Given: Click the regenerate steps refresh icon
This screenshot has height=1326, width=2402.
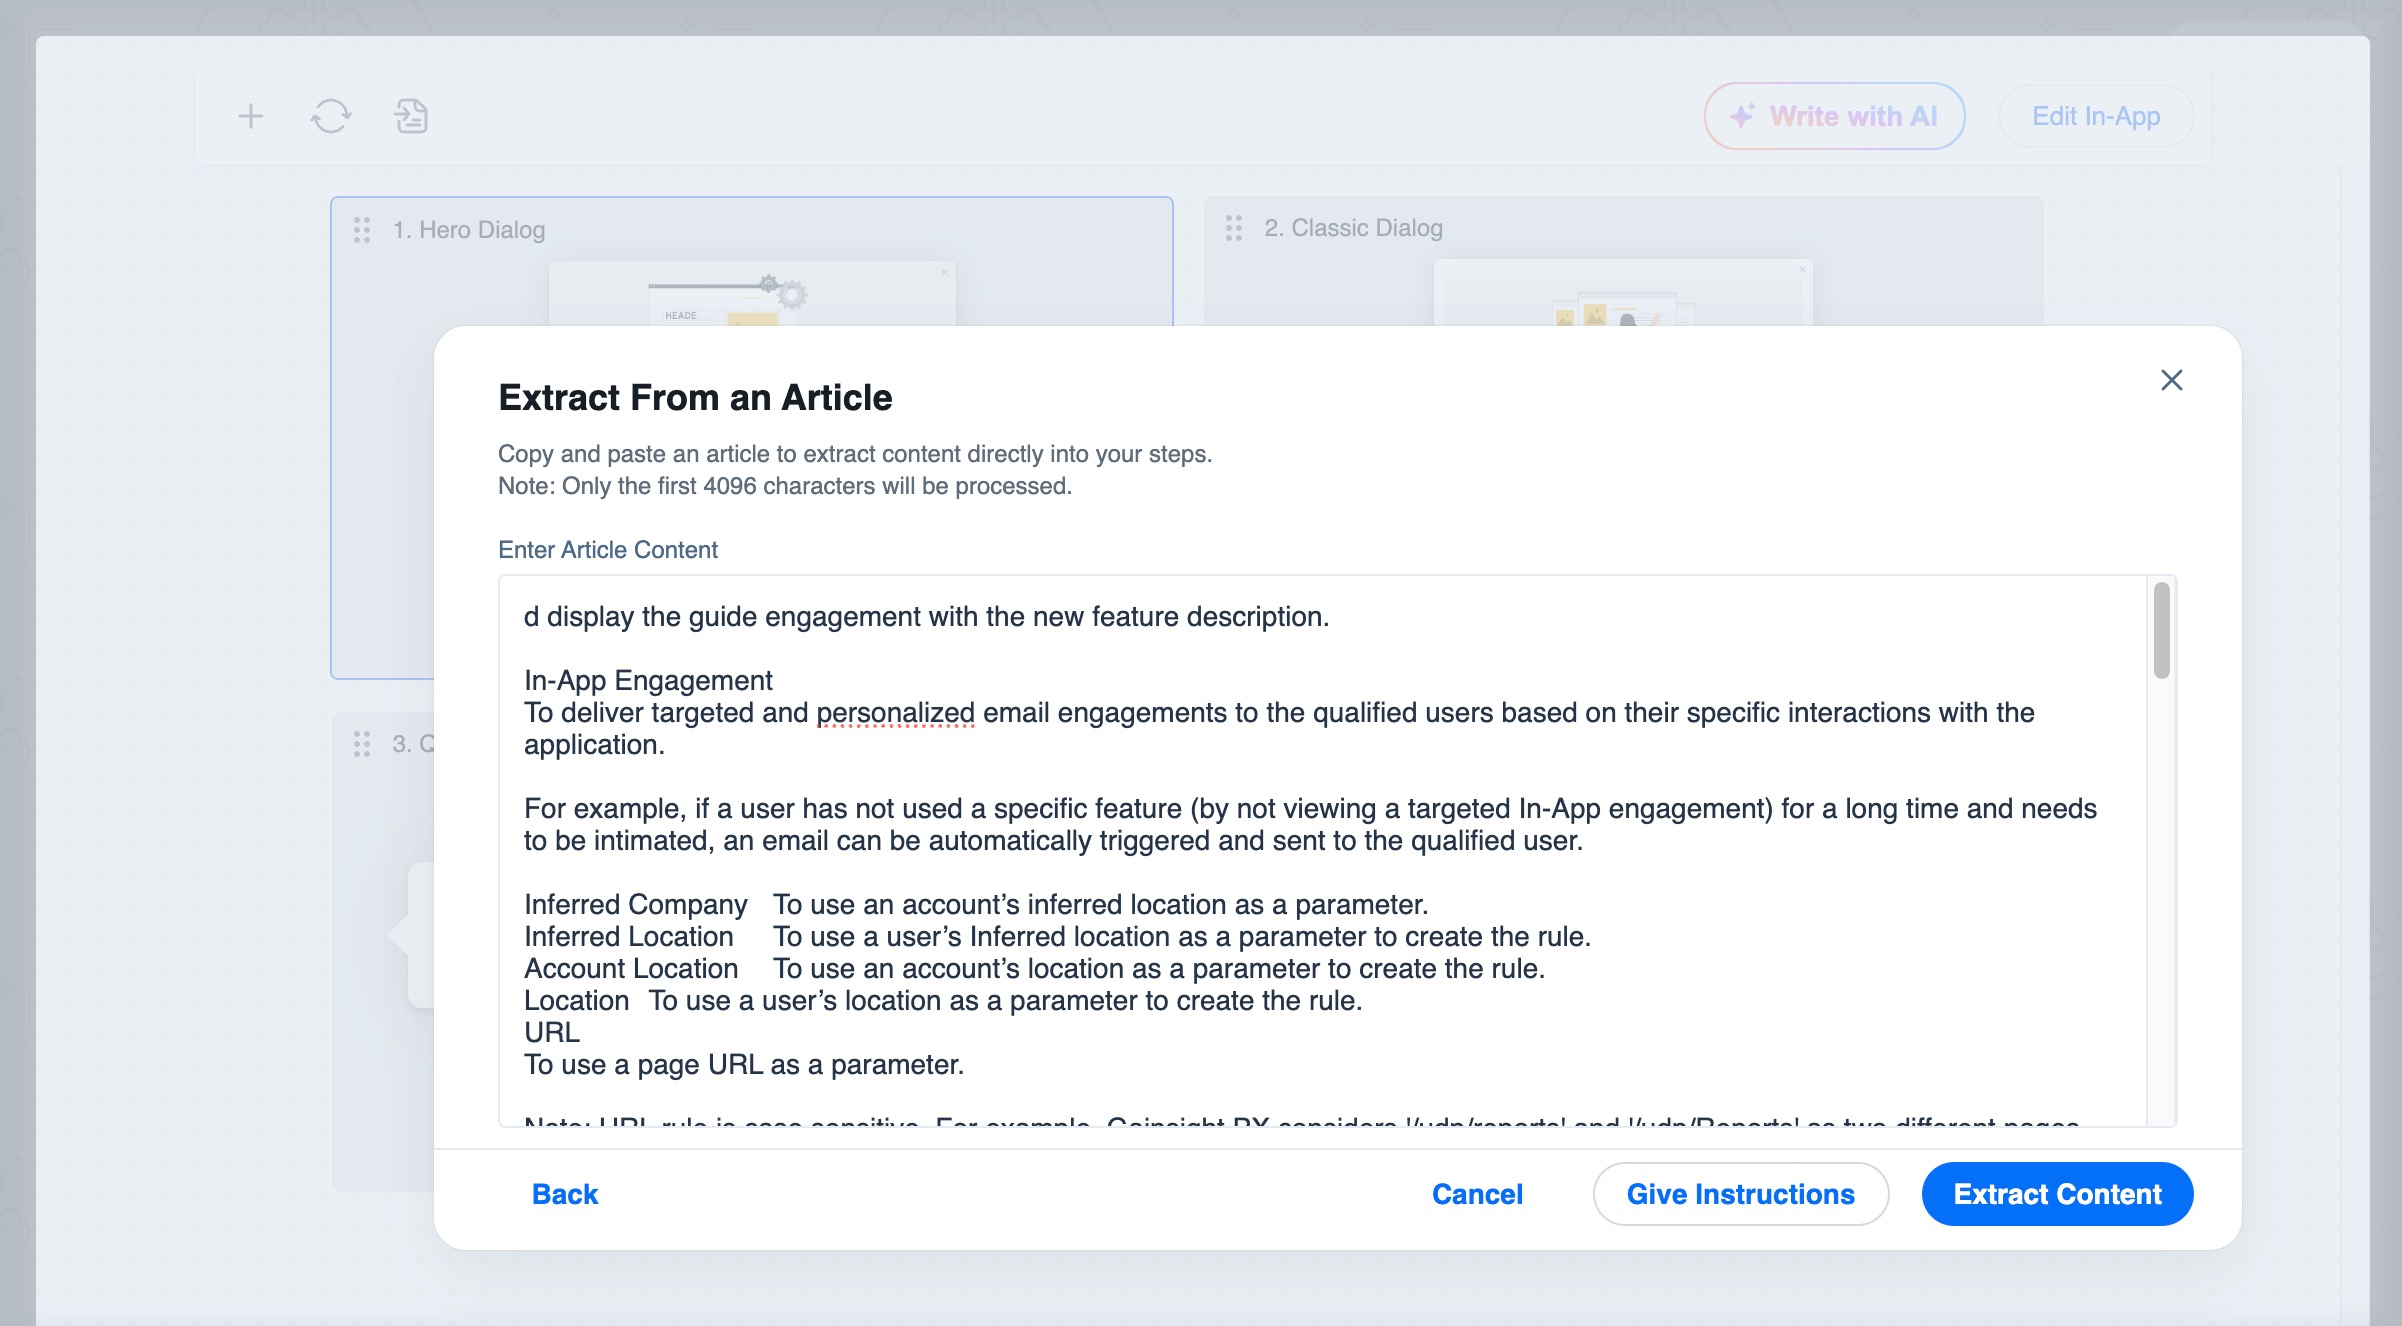Looking at the screenshot, I should tap(330, 116).
